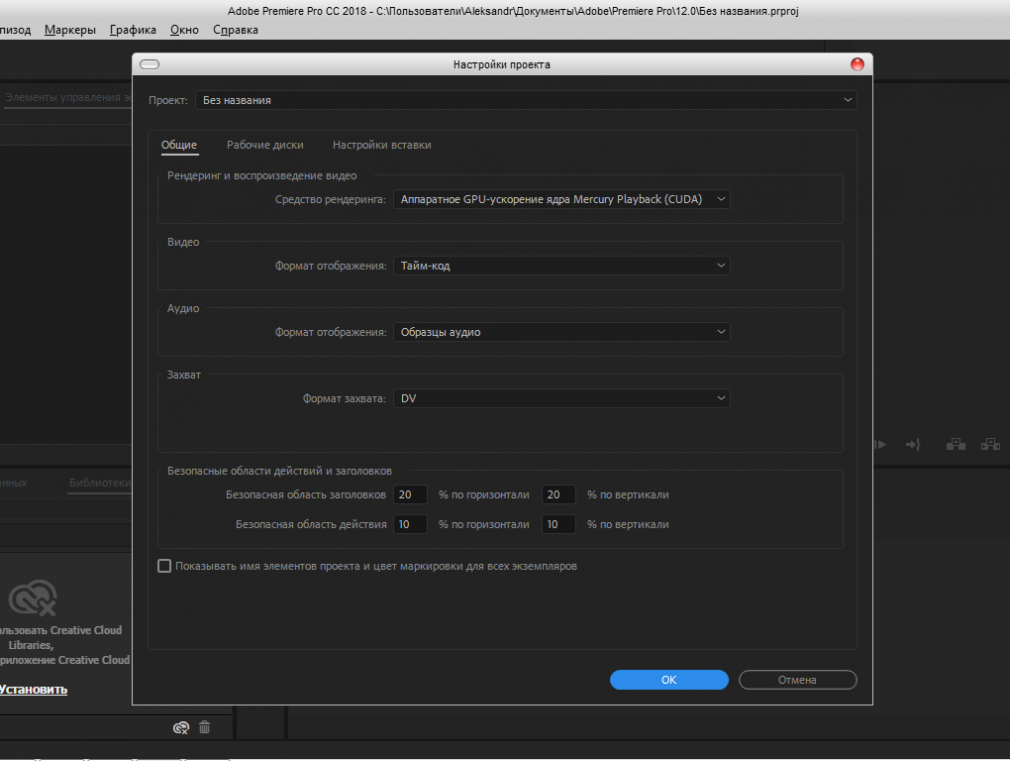Image resolution: width=1010 pixels, height=761 pixels.
Task: Click title safe horizontal percentage field
Action: click(410, 494)
